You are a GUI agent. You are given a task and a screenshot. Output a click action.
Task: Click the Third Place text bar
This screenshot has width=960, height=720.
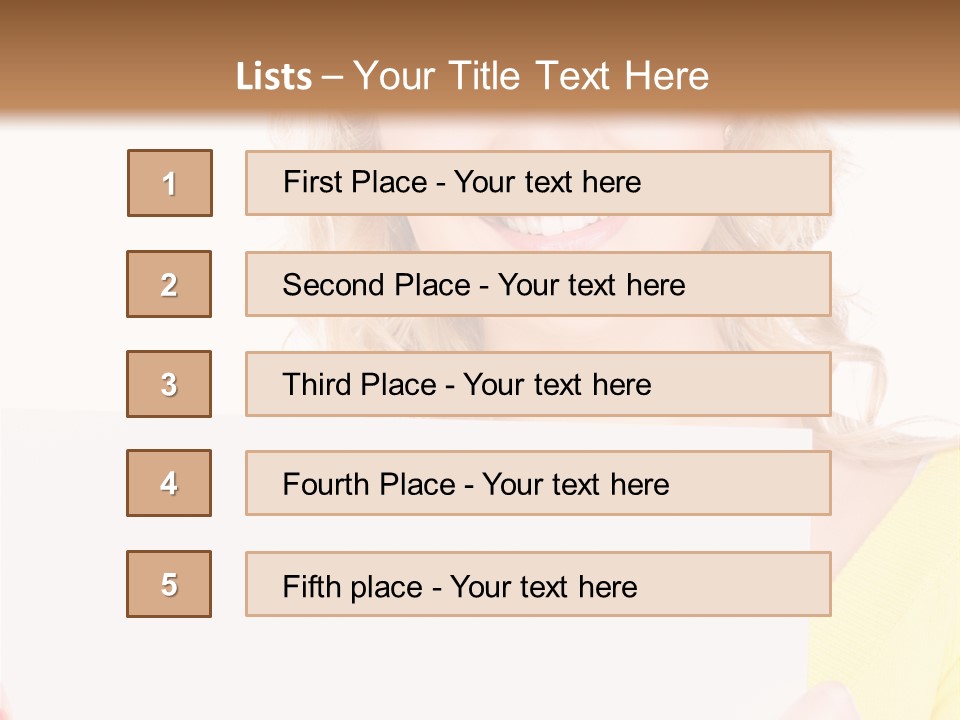[x=538, y=384]
